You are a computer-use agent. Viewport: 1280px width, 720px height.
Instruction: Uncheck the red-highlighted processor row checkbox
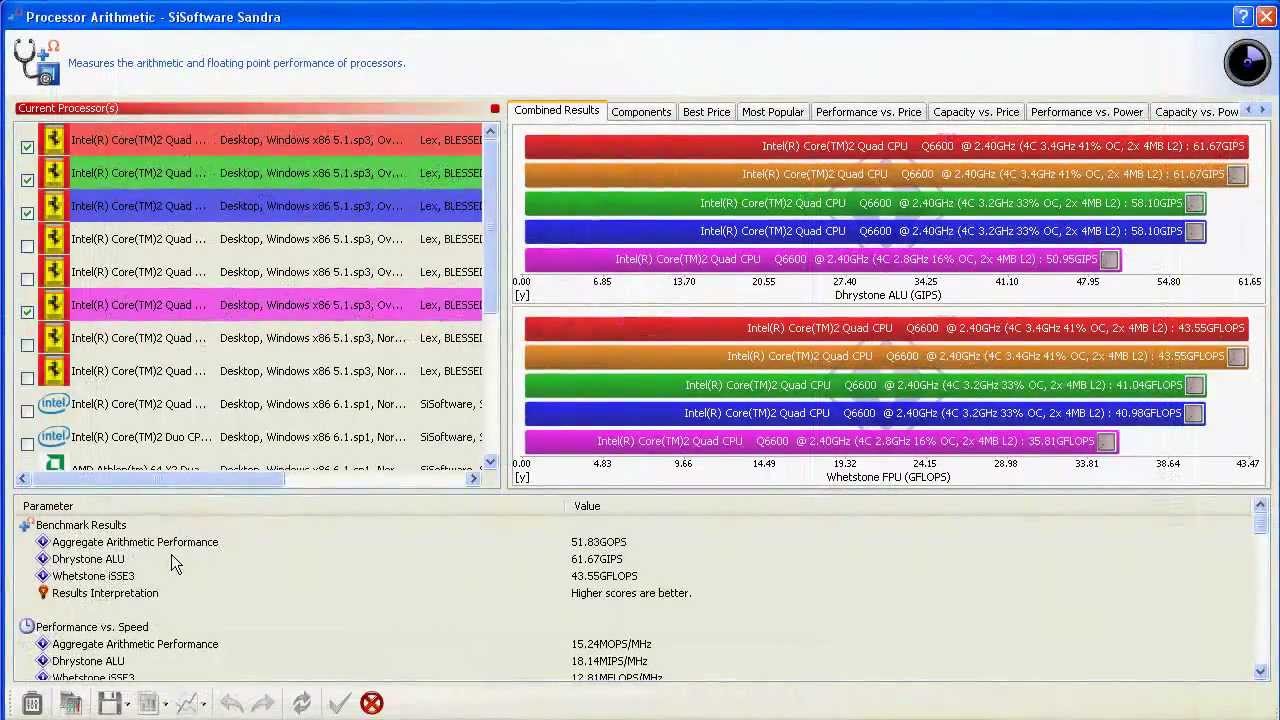click(27, 147)
